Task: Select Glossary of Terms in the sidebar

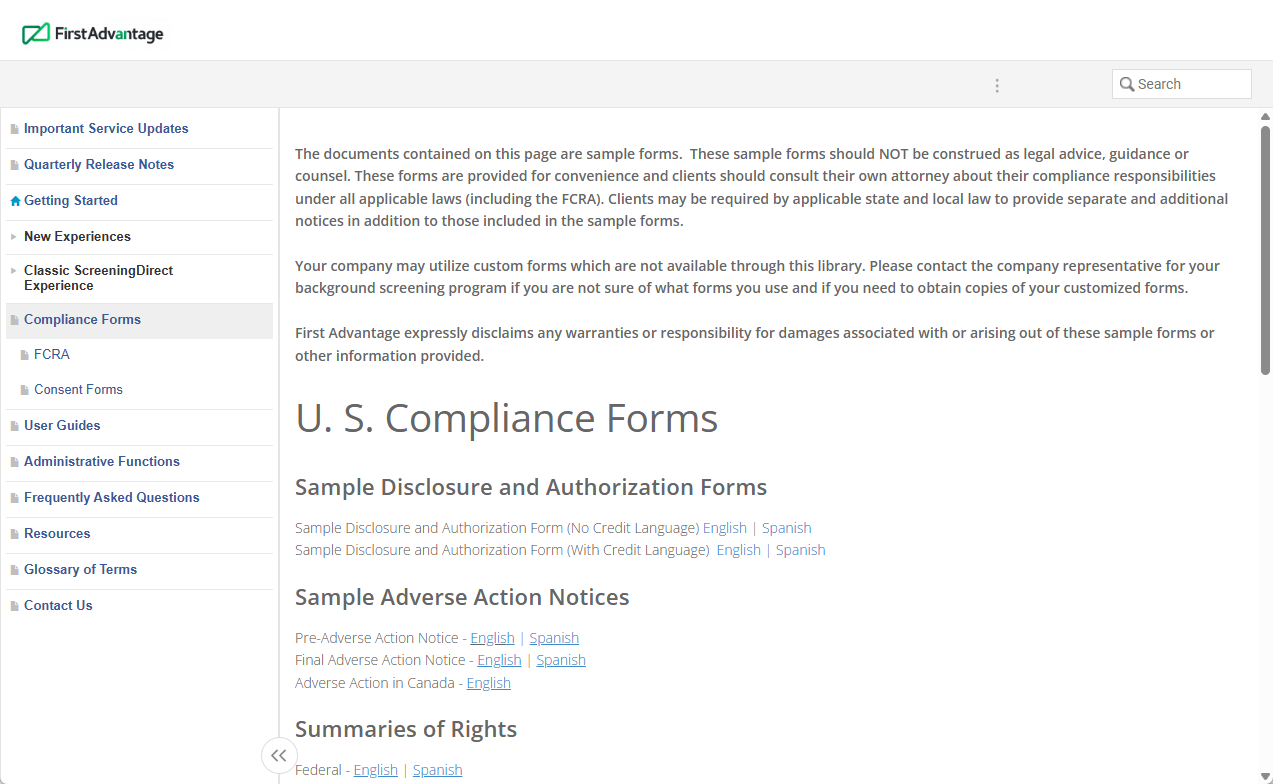Action: pos(80,569)
